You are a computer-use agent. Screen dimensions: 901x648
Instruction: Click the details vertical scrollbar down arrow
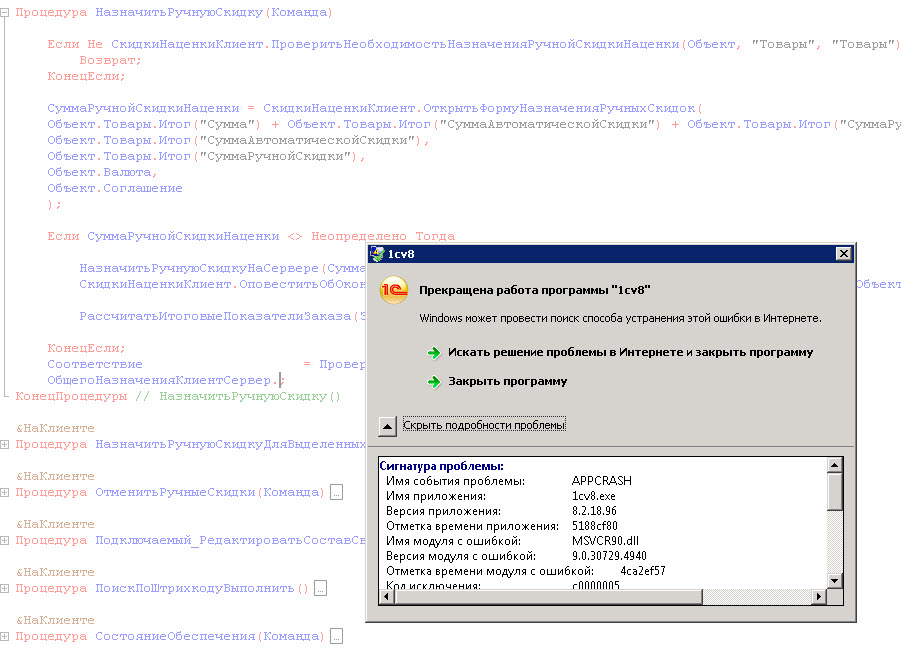(x=835, y=581)
